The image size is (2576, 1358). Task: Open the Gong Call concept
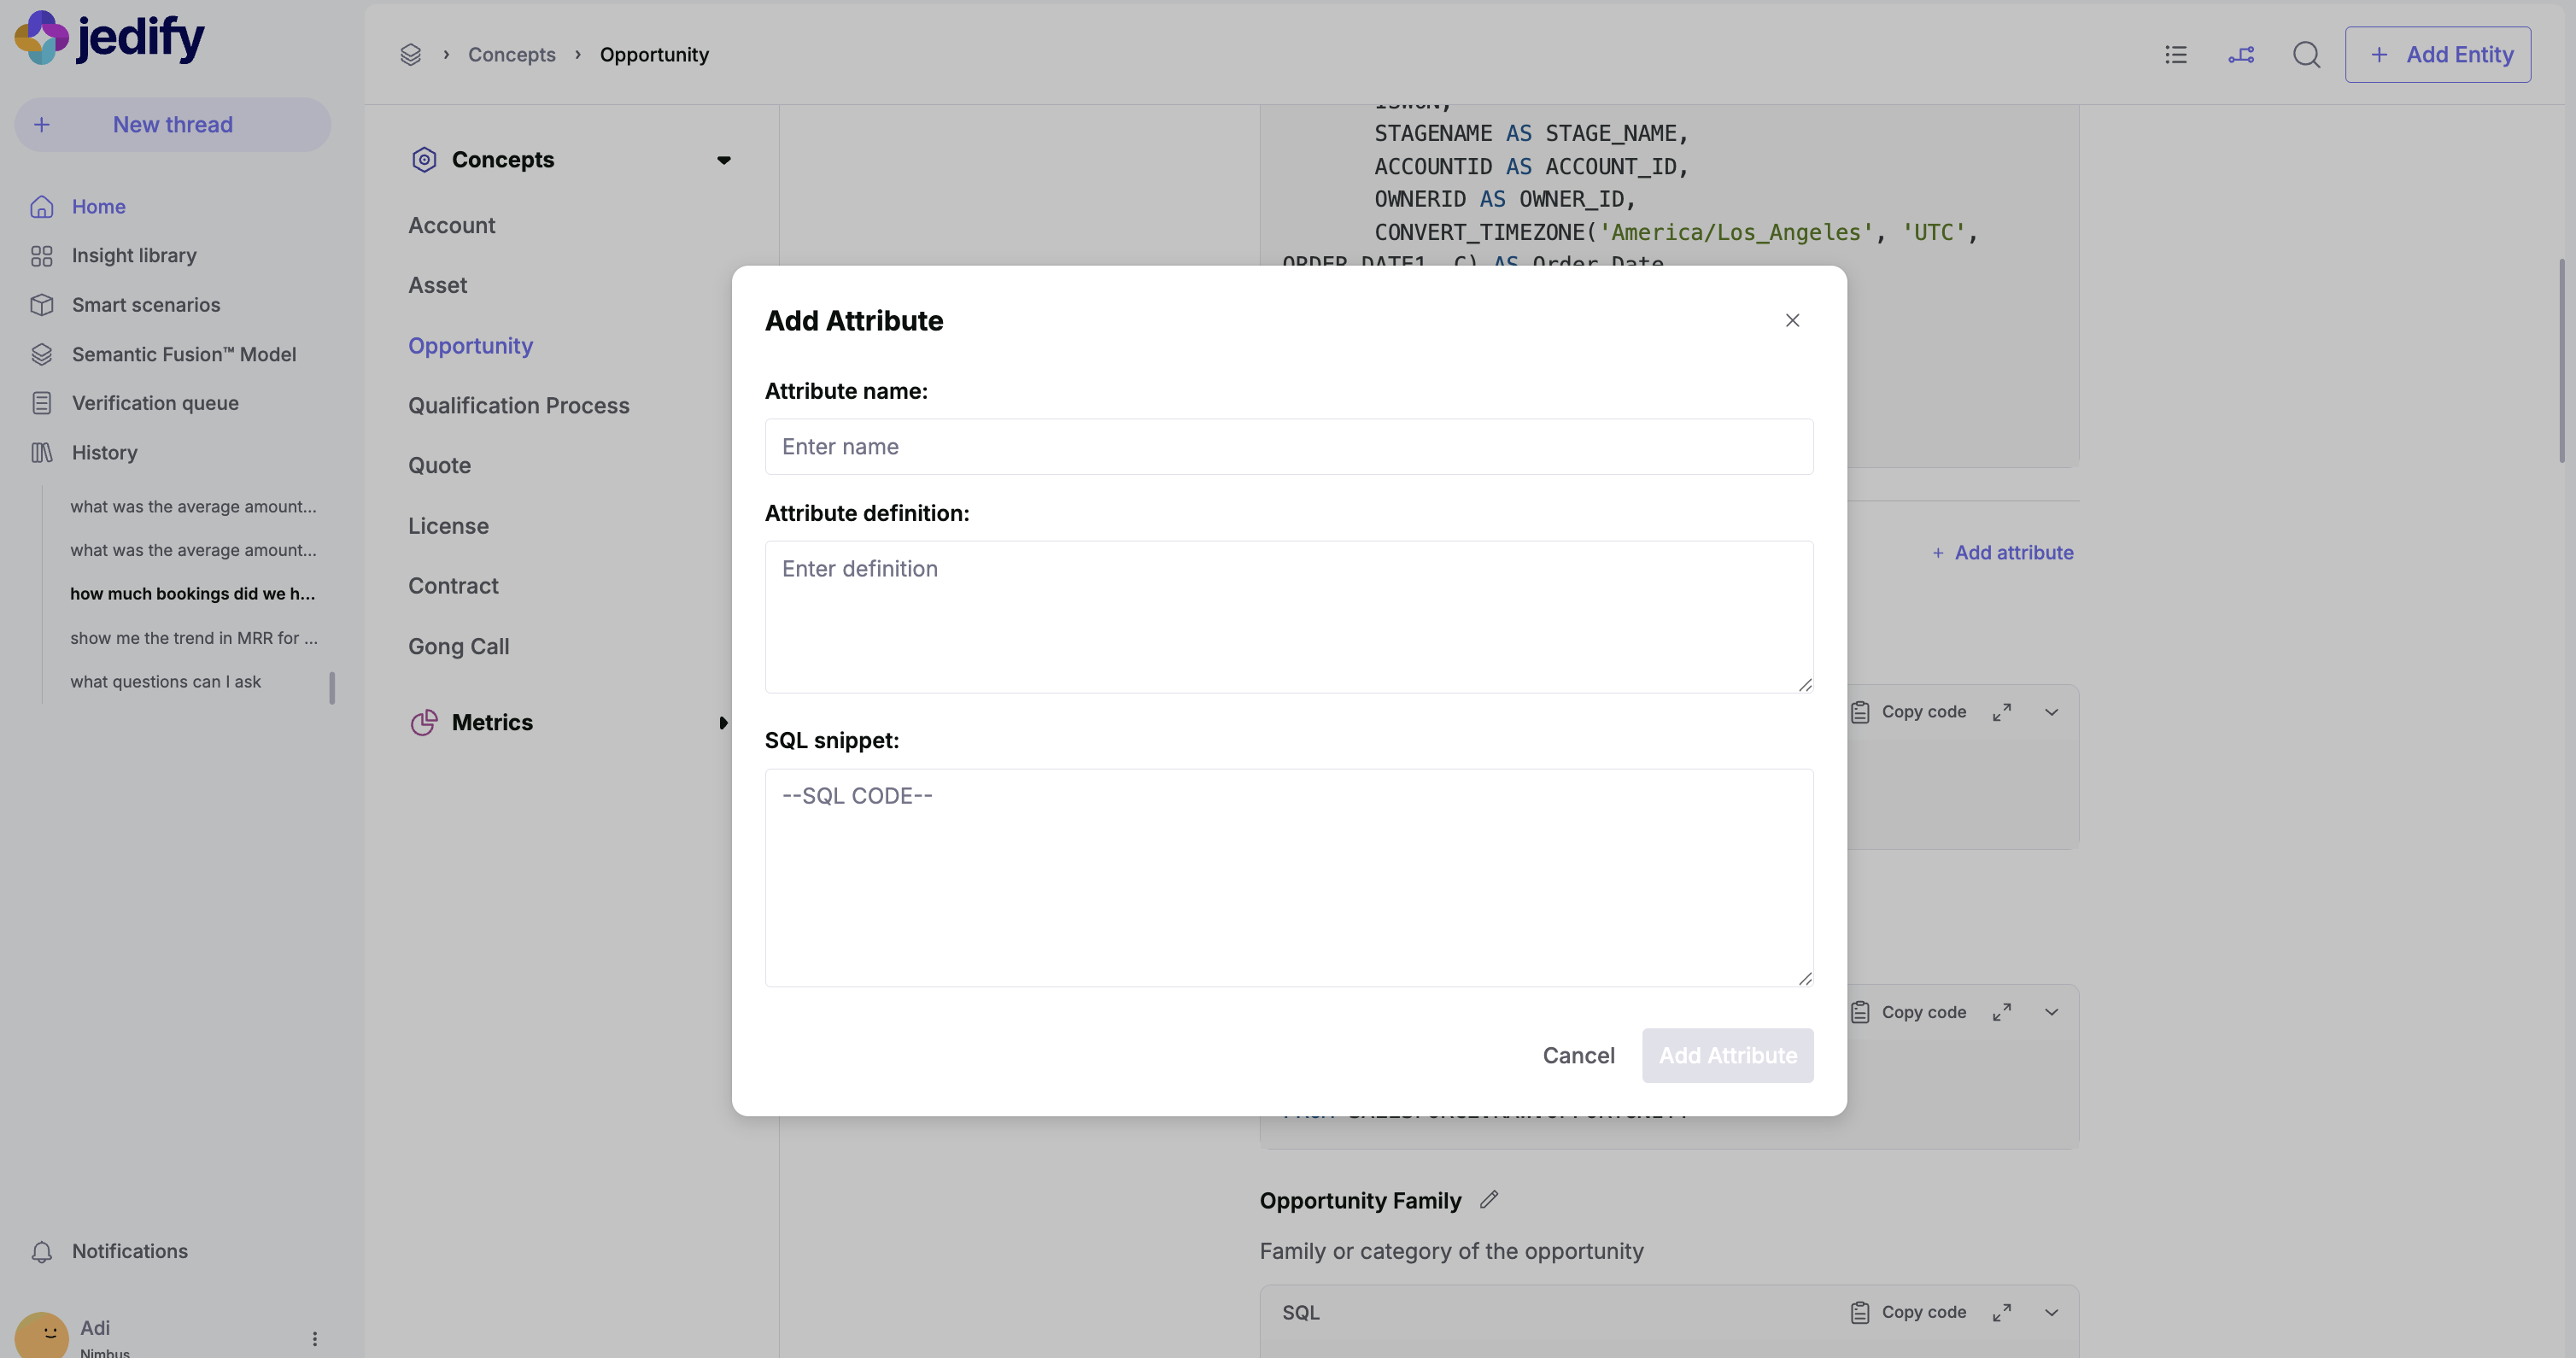pos(458,647)
